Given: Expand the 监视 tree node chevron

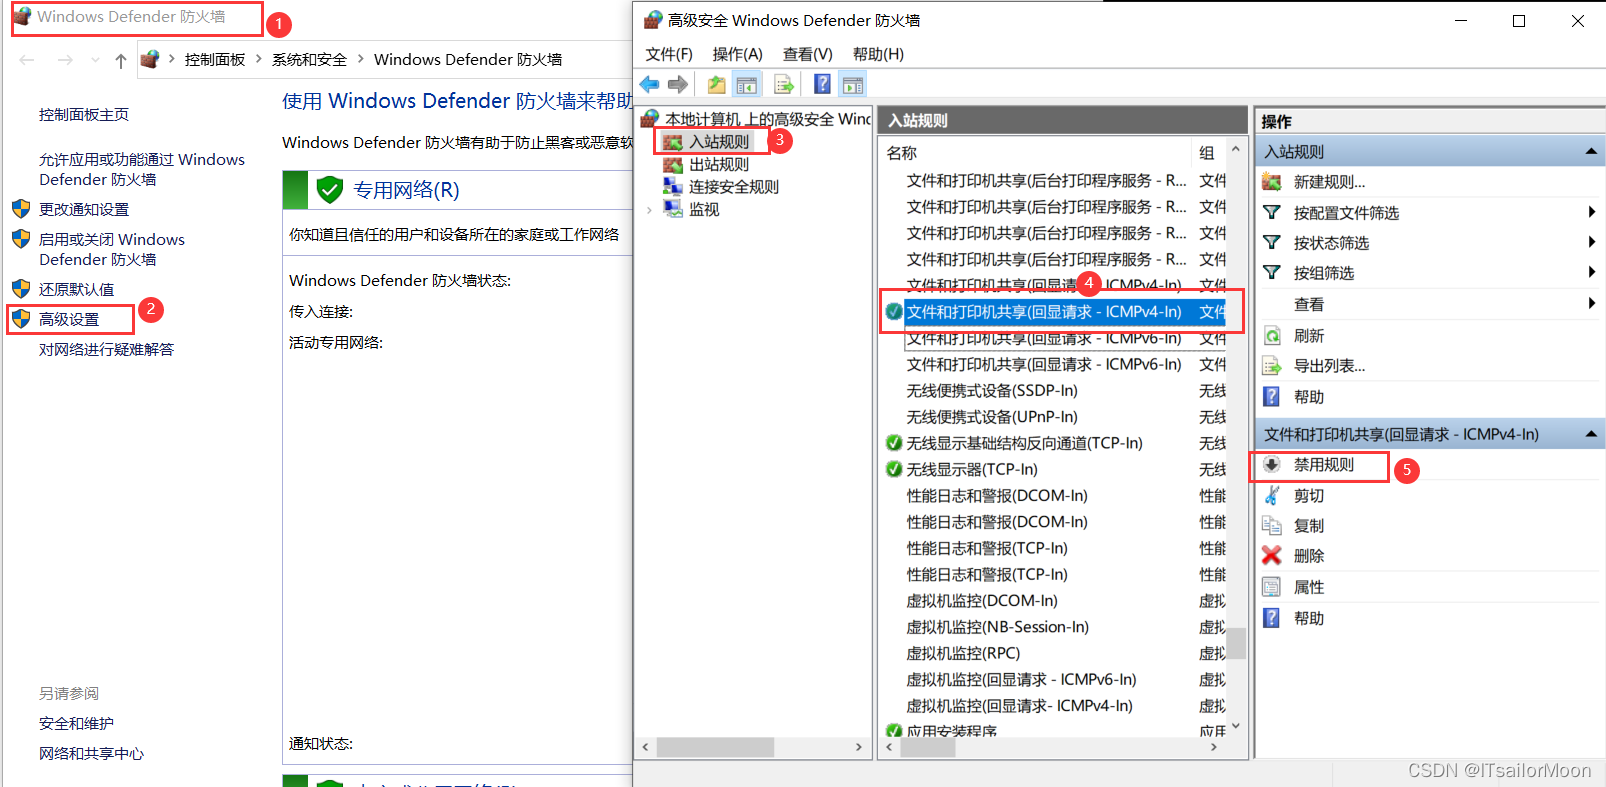Looking at the screenshot, I should pyautogui.click(x=650, y=210).
